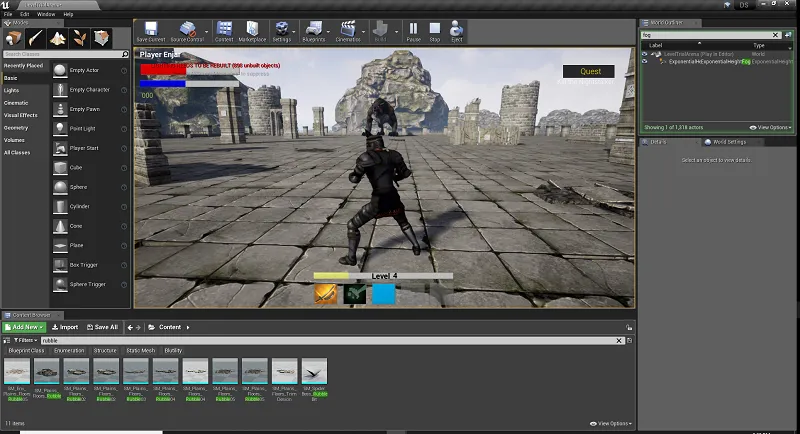Open the Window menu
Screen dimensions: 800x434
[46, 14]
